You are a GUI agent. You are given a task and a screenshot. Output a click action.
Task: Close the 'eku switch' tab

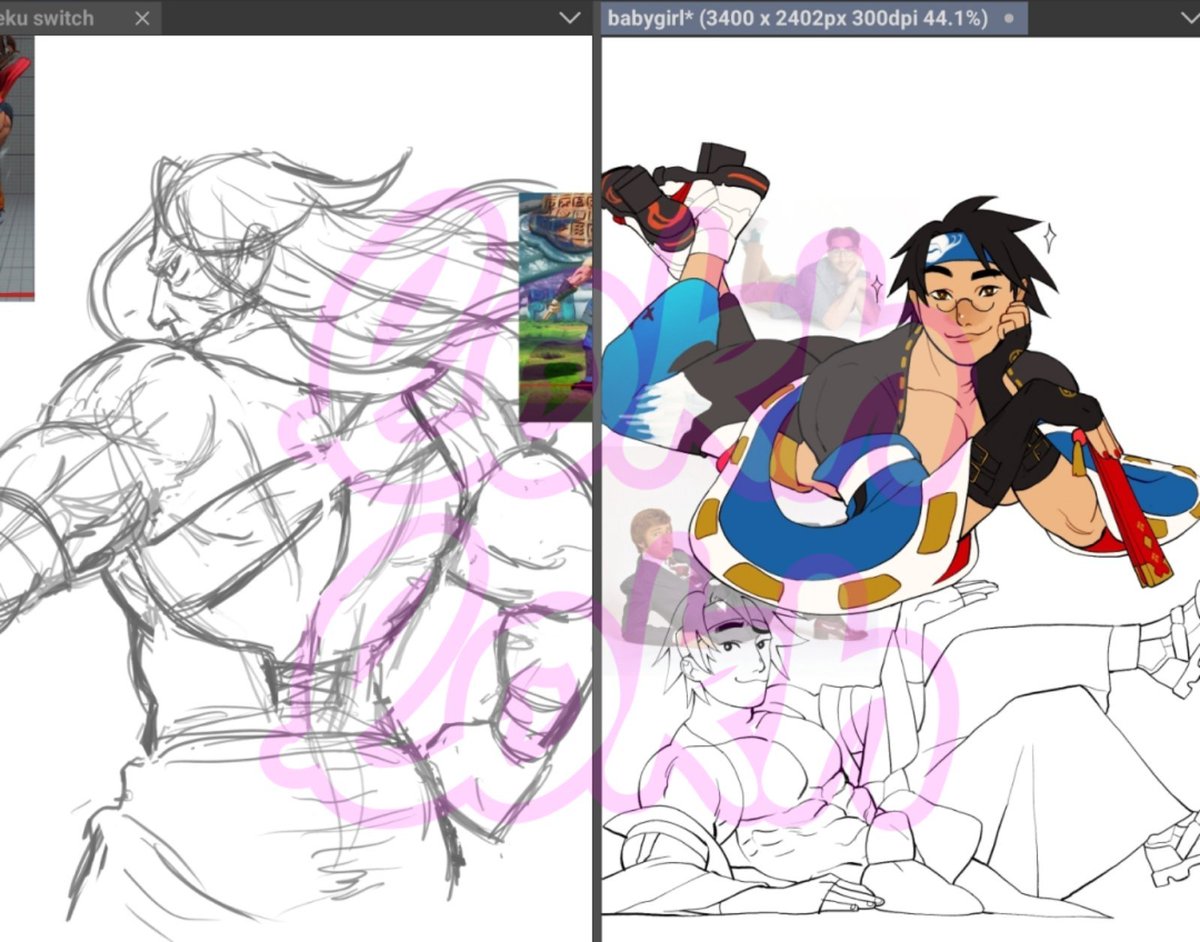[142, 18]
